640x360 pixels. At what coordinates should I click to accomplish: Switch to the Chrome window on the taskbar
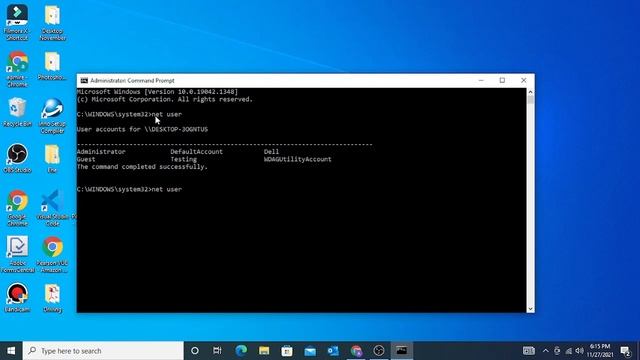[x=356, y=351]
